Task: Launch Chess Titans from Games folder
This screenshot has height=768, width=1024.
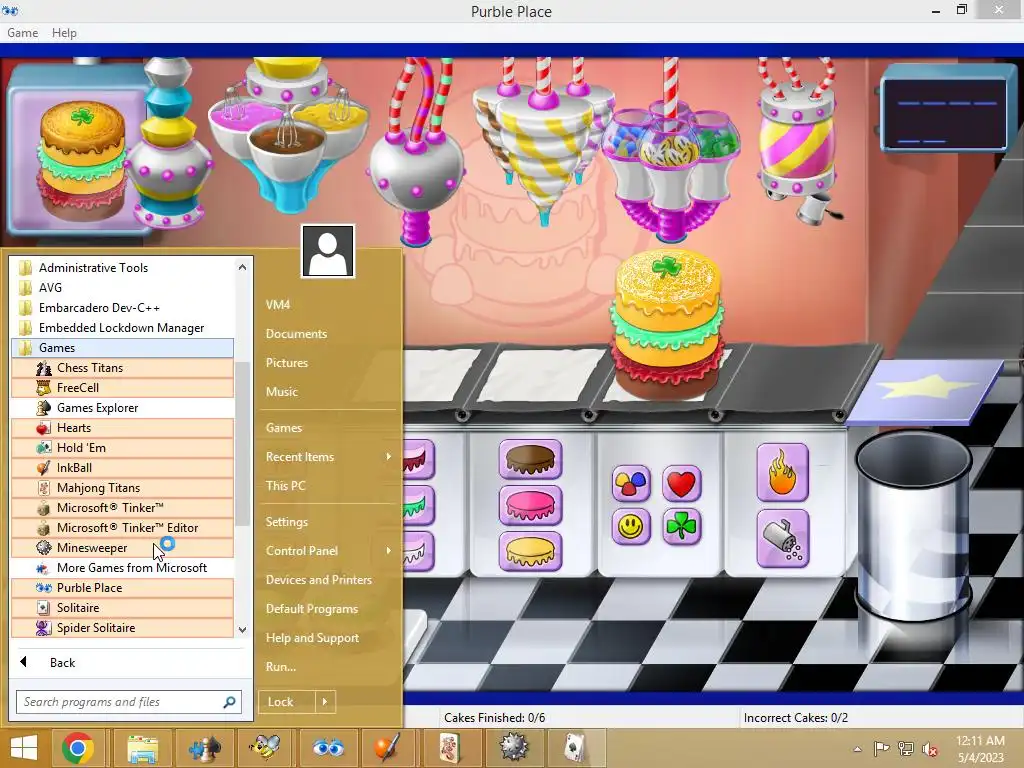Action: pyautogui.click(x=122, y=368)
